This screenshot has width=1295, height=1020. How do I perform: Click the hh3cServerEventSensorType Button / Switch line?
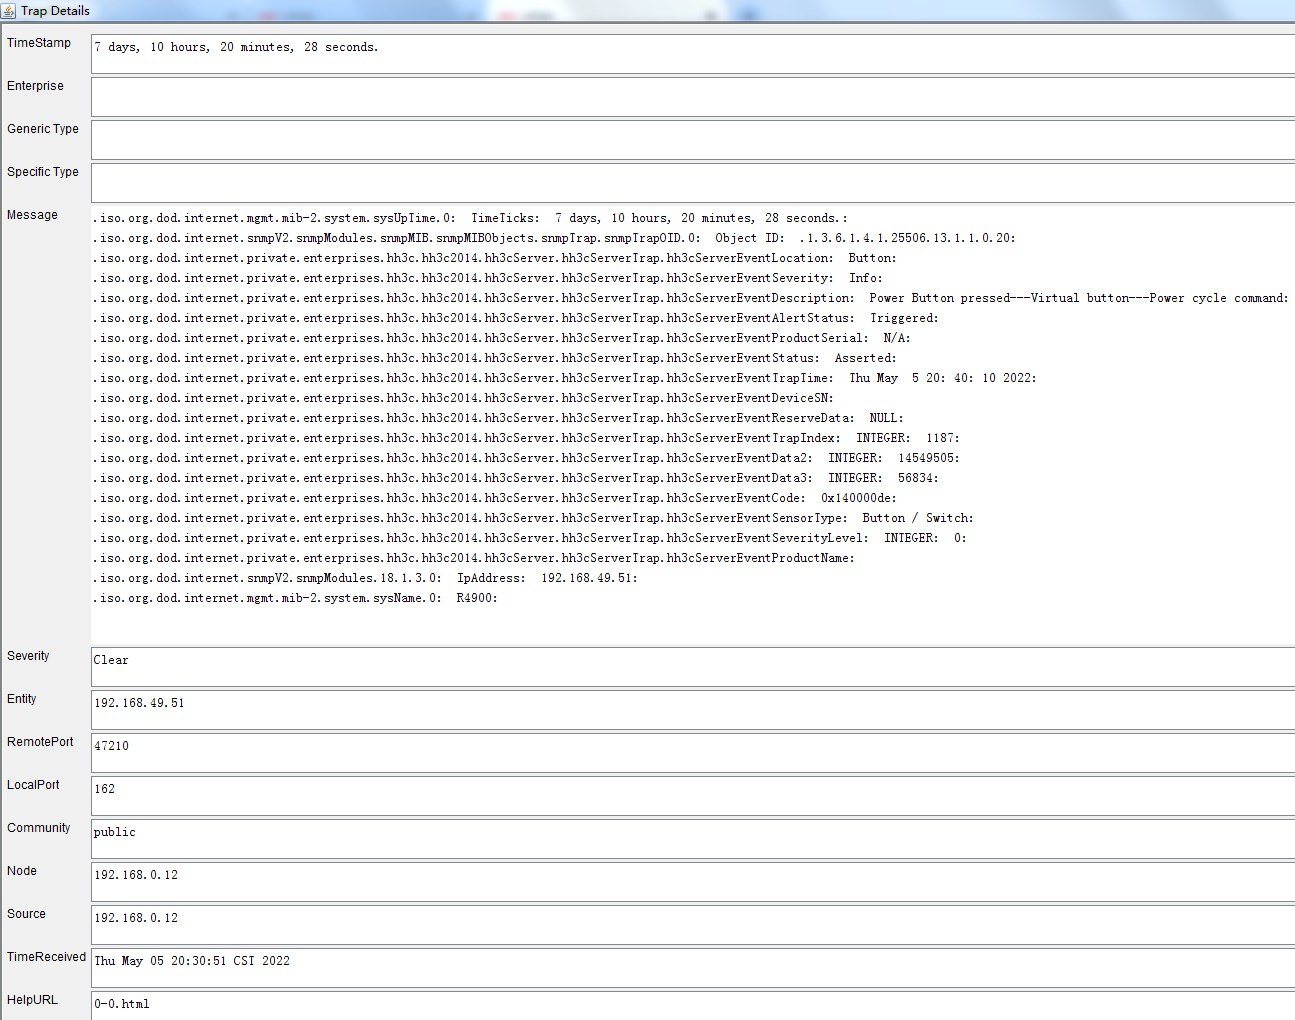coord(533,518)
